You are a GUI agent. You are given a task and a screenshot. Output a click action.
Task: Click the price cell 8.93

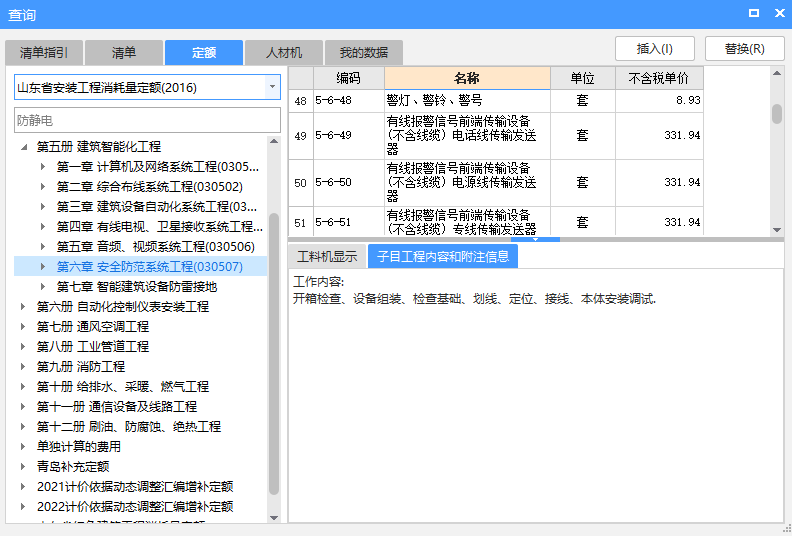click(659, 101)
